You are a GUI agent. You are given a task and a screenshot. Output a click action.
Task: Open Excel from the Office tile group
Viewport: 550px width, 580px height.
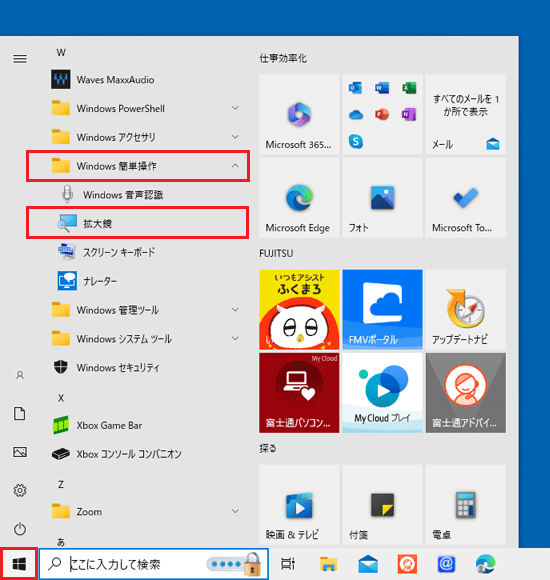(x=409, y=88)
